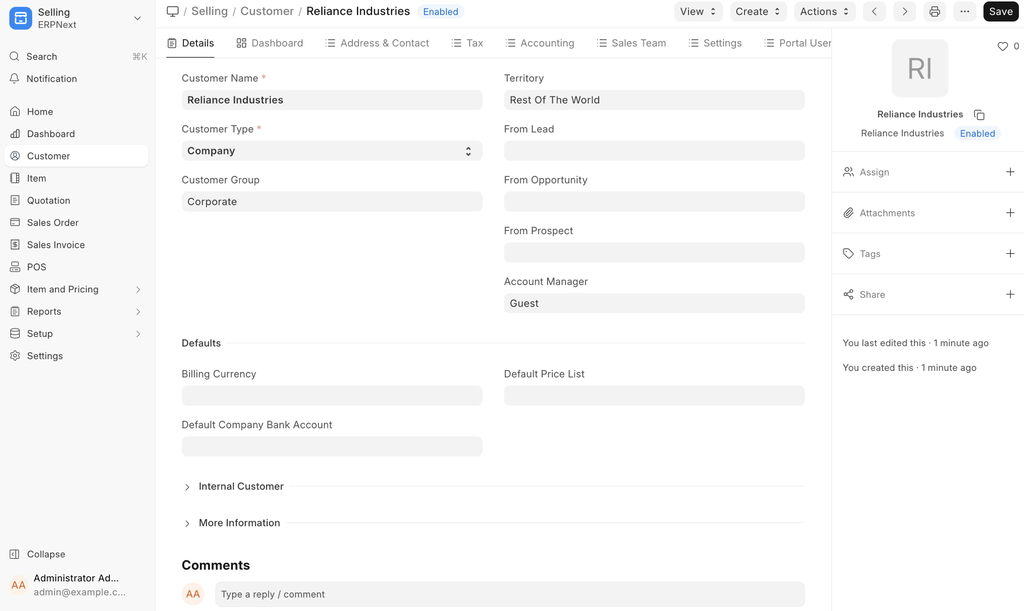Expand the More Information section
Screen dimensions: 1024x611
(x=238, y=523)
